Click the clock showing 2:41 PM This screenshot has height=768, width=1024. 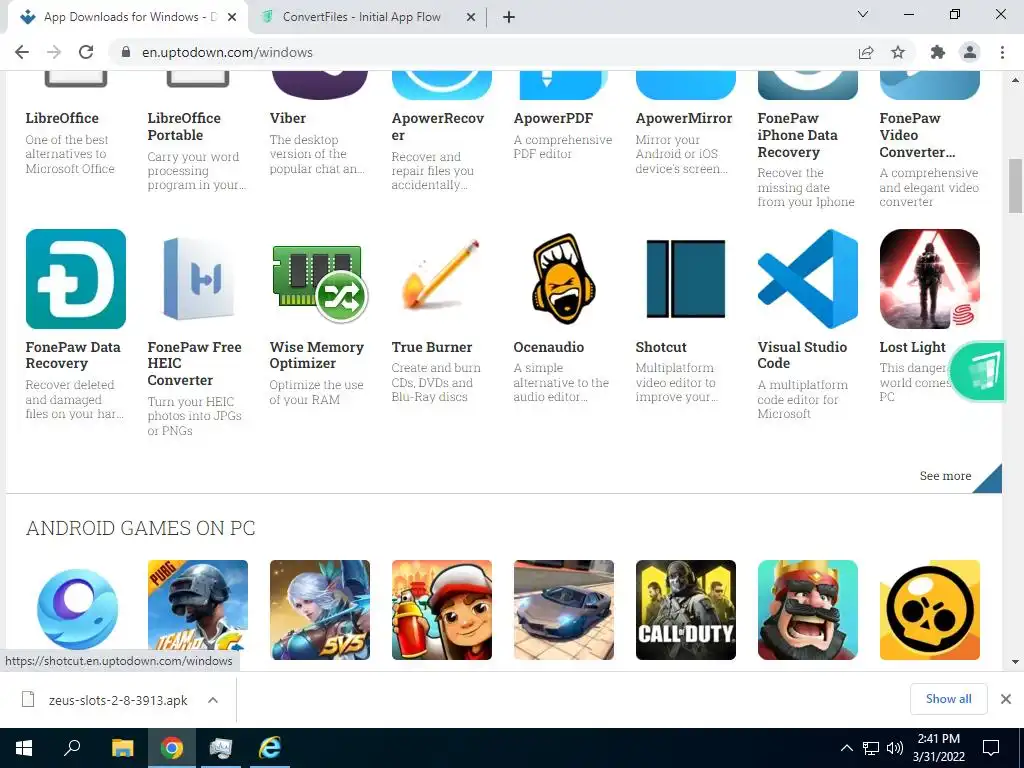938,739
